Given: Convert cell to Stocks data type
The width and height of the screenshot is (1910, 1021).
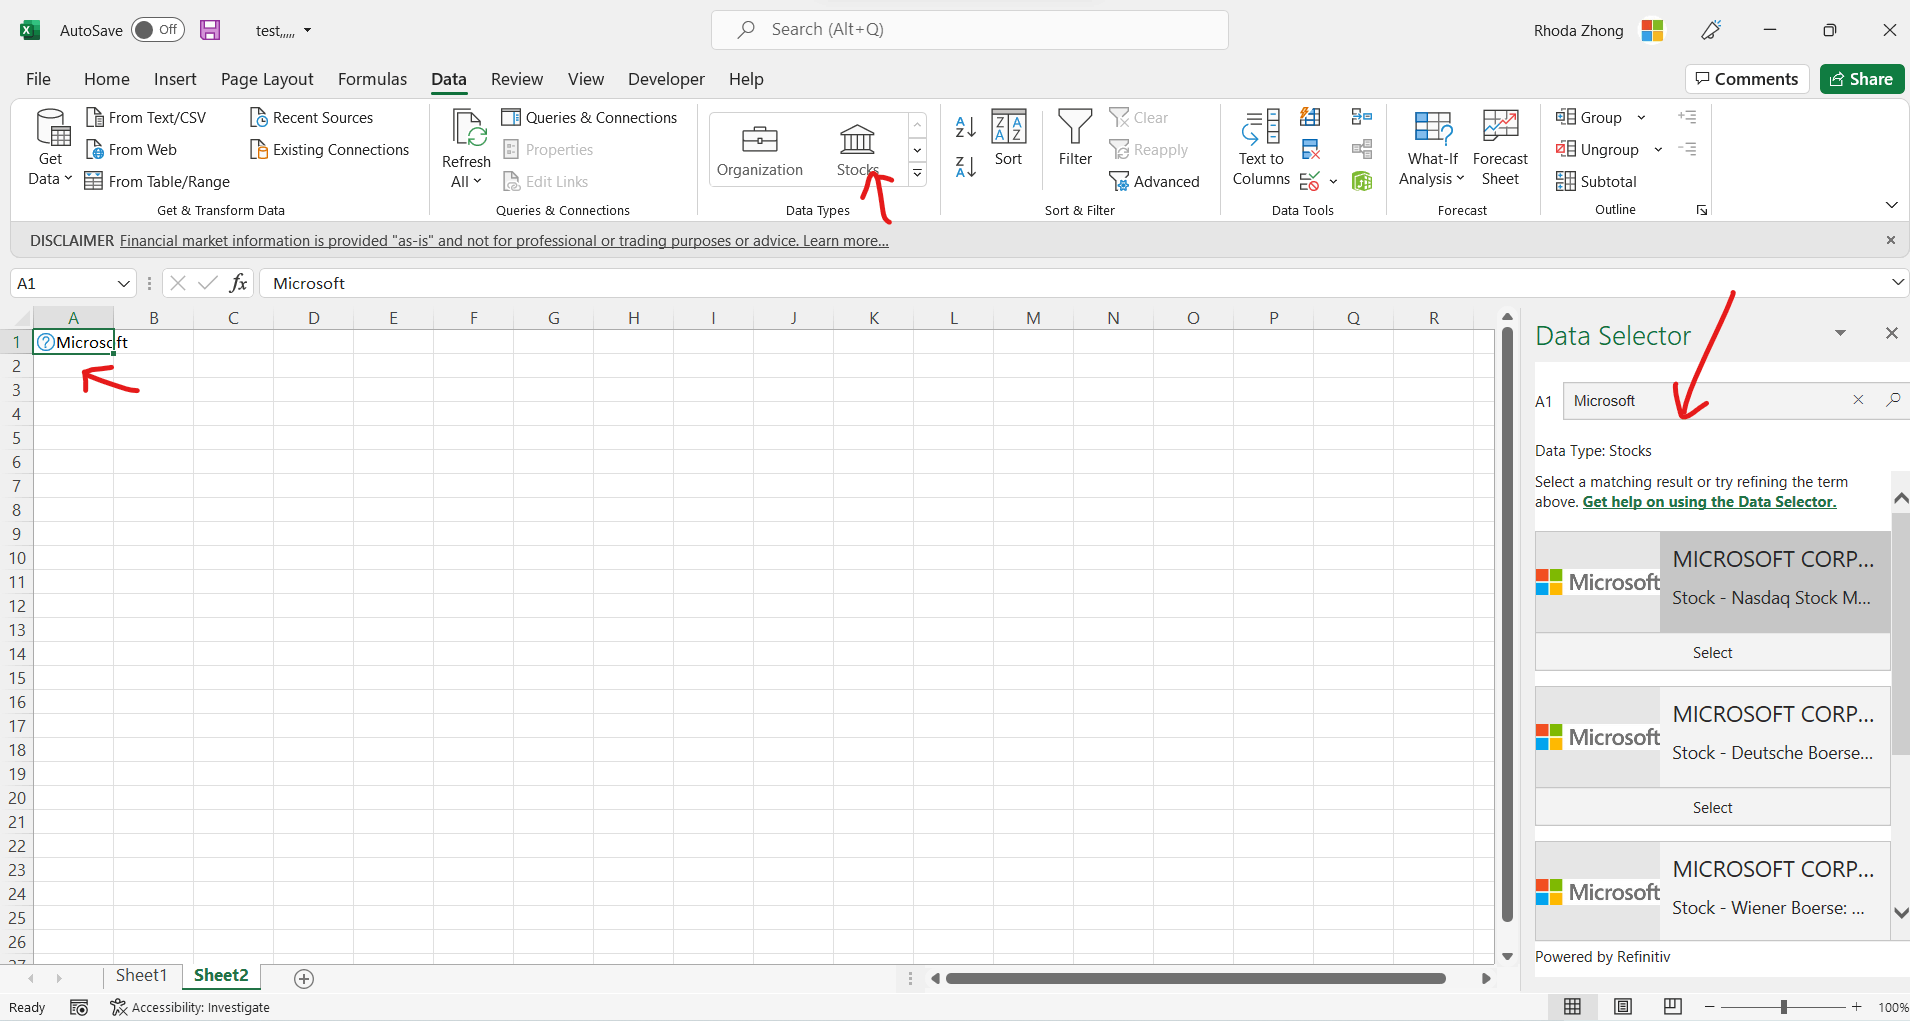Looking at the screenshot, I should click(857, 150).
